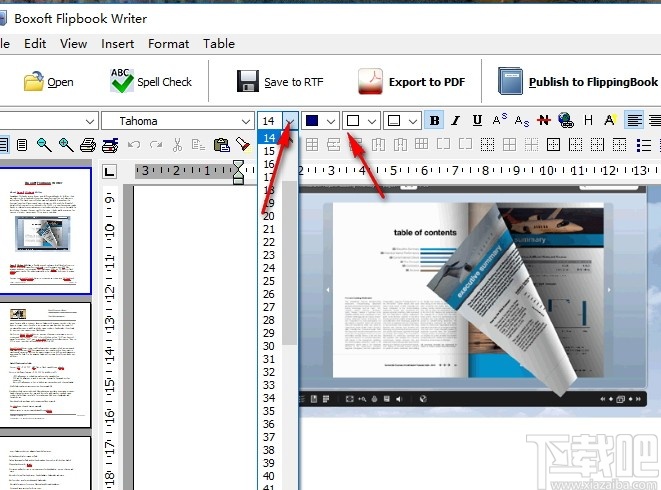
Task: Expand the background color dropdown arrow
Action: (372, 121)
